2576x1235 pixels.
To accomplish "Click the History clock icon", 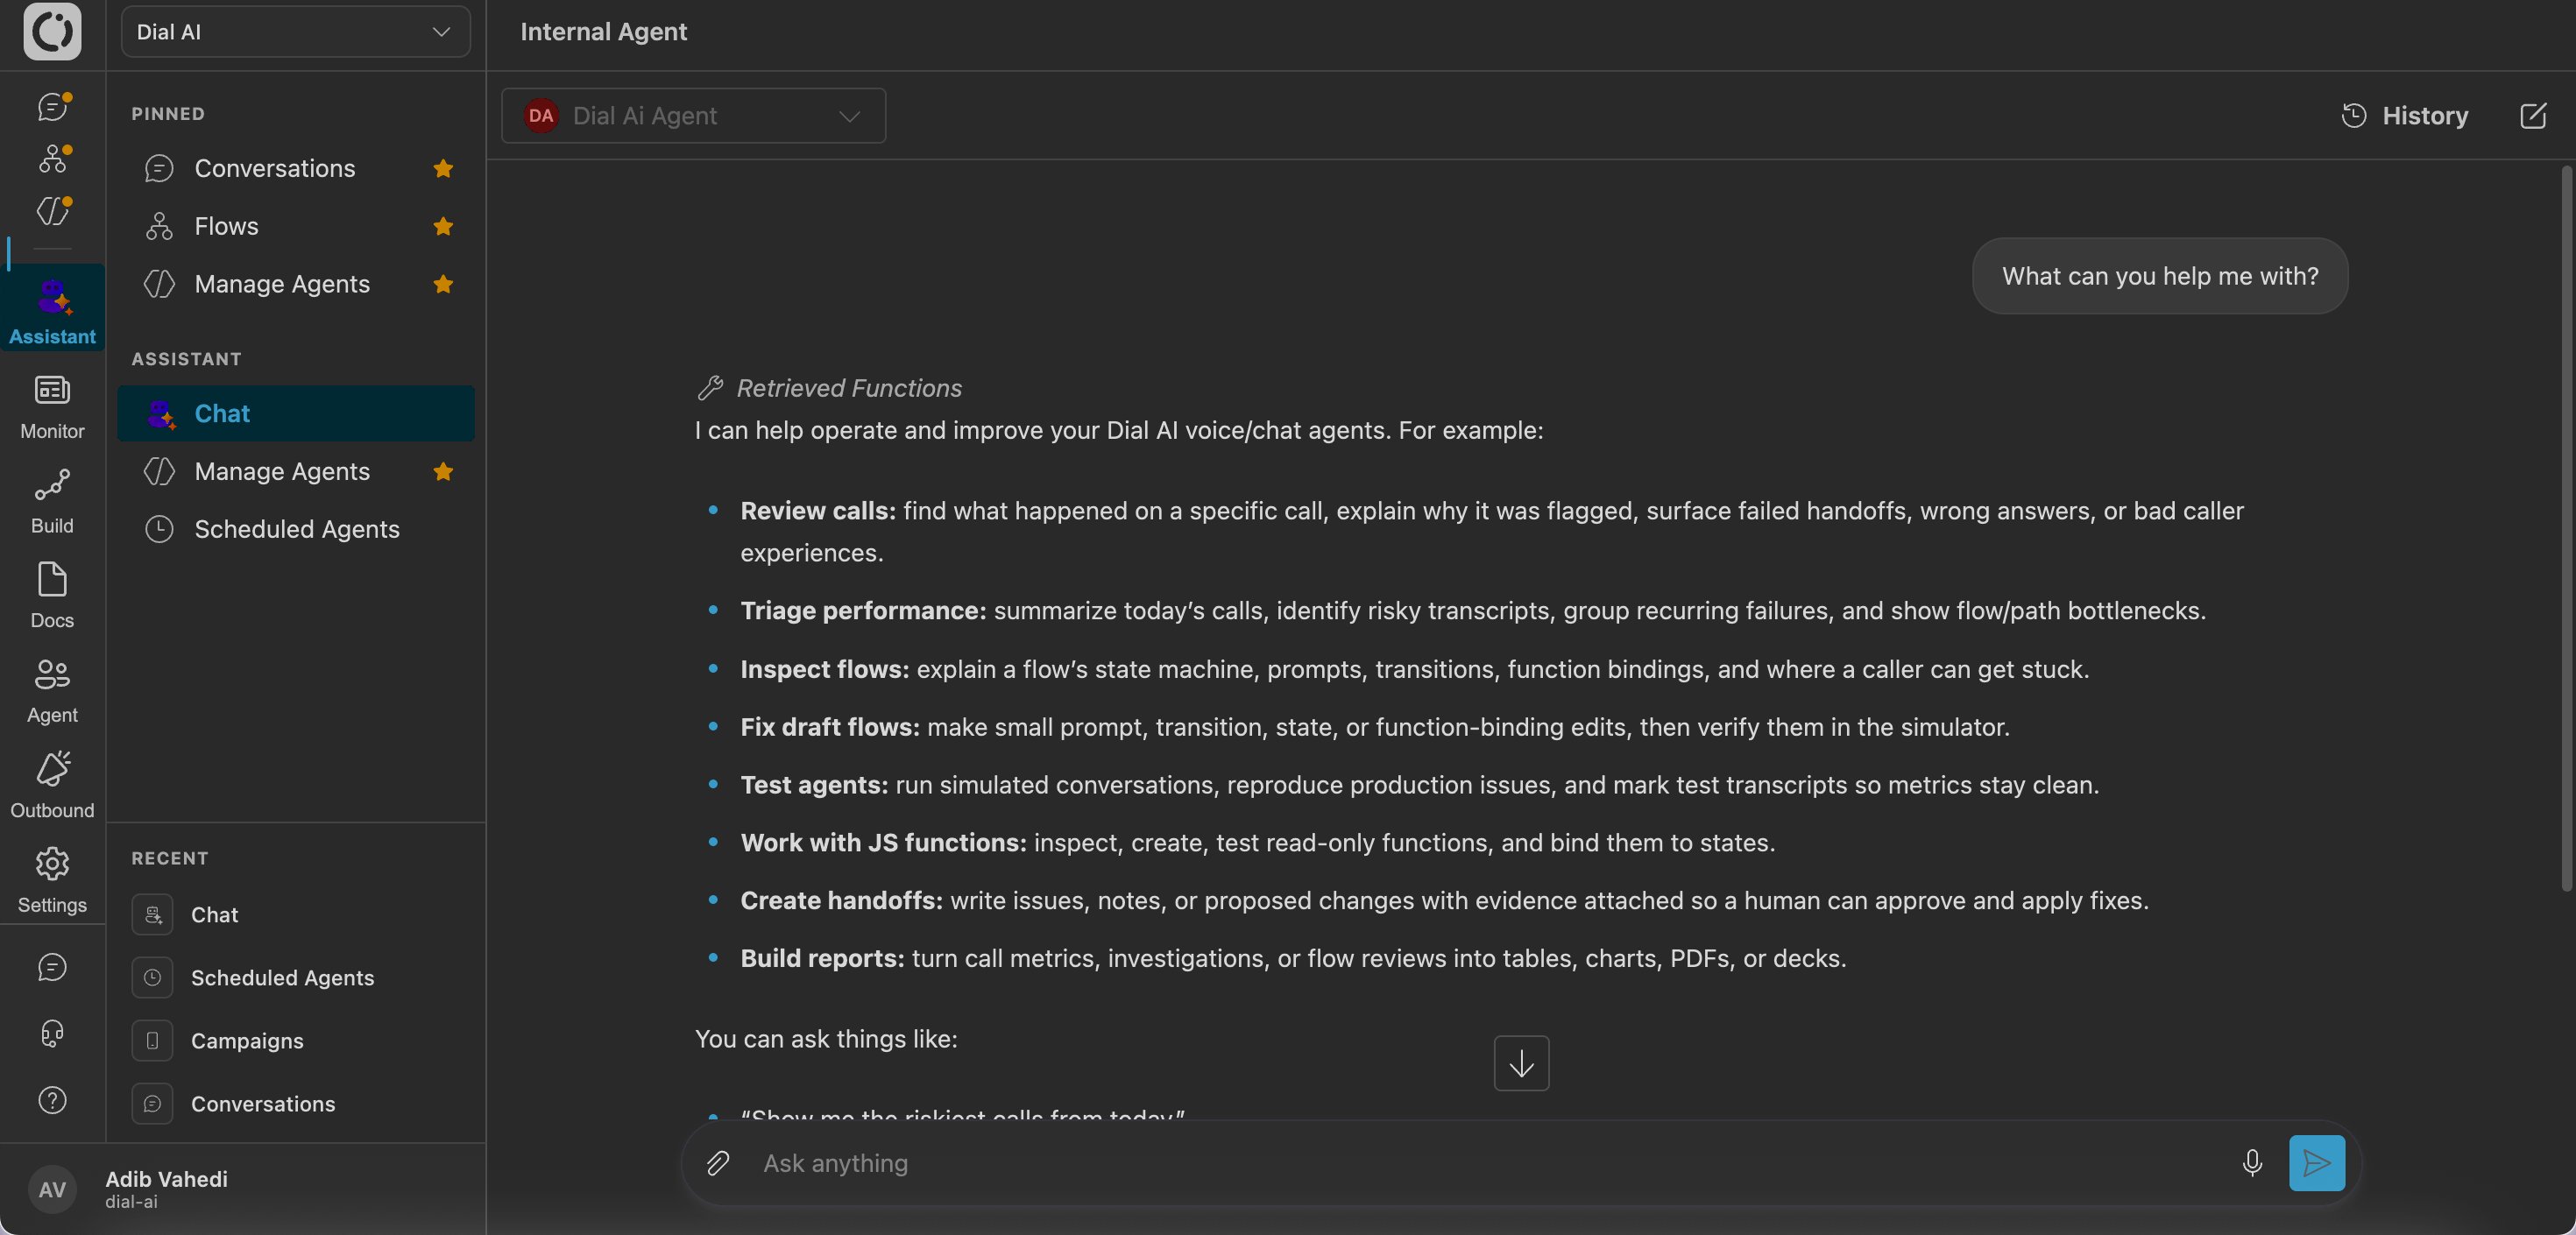I will [2354, 116].
